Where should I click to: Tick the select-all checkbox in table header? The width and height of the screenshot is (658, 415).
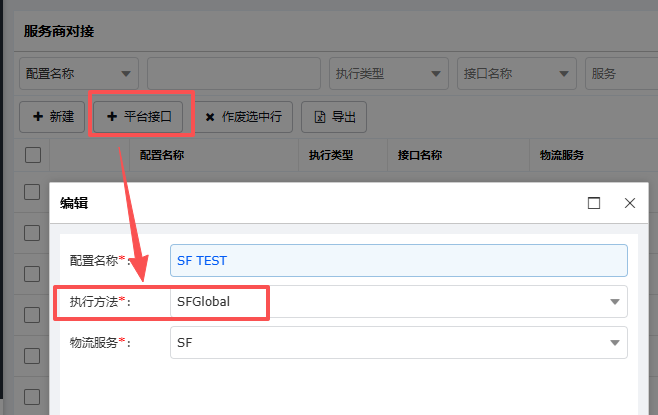click(33, 155)
